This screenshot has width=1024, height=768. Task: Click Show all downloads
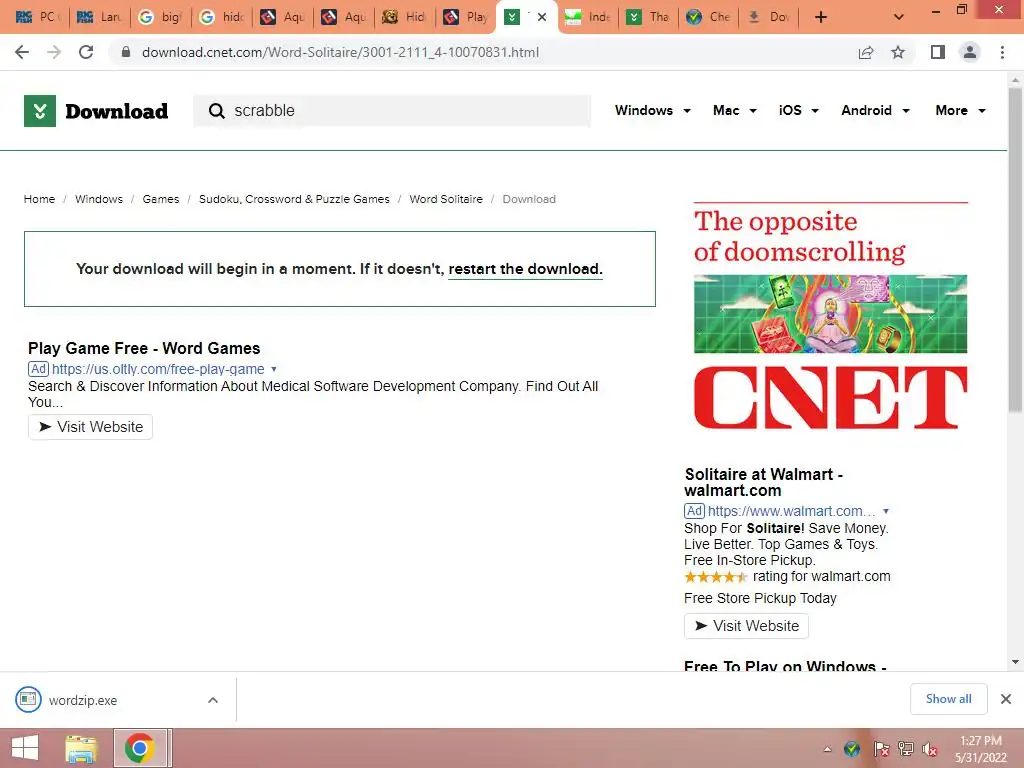tap(948, 699)
